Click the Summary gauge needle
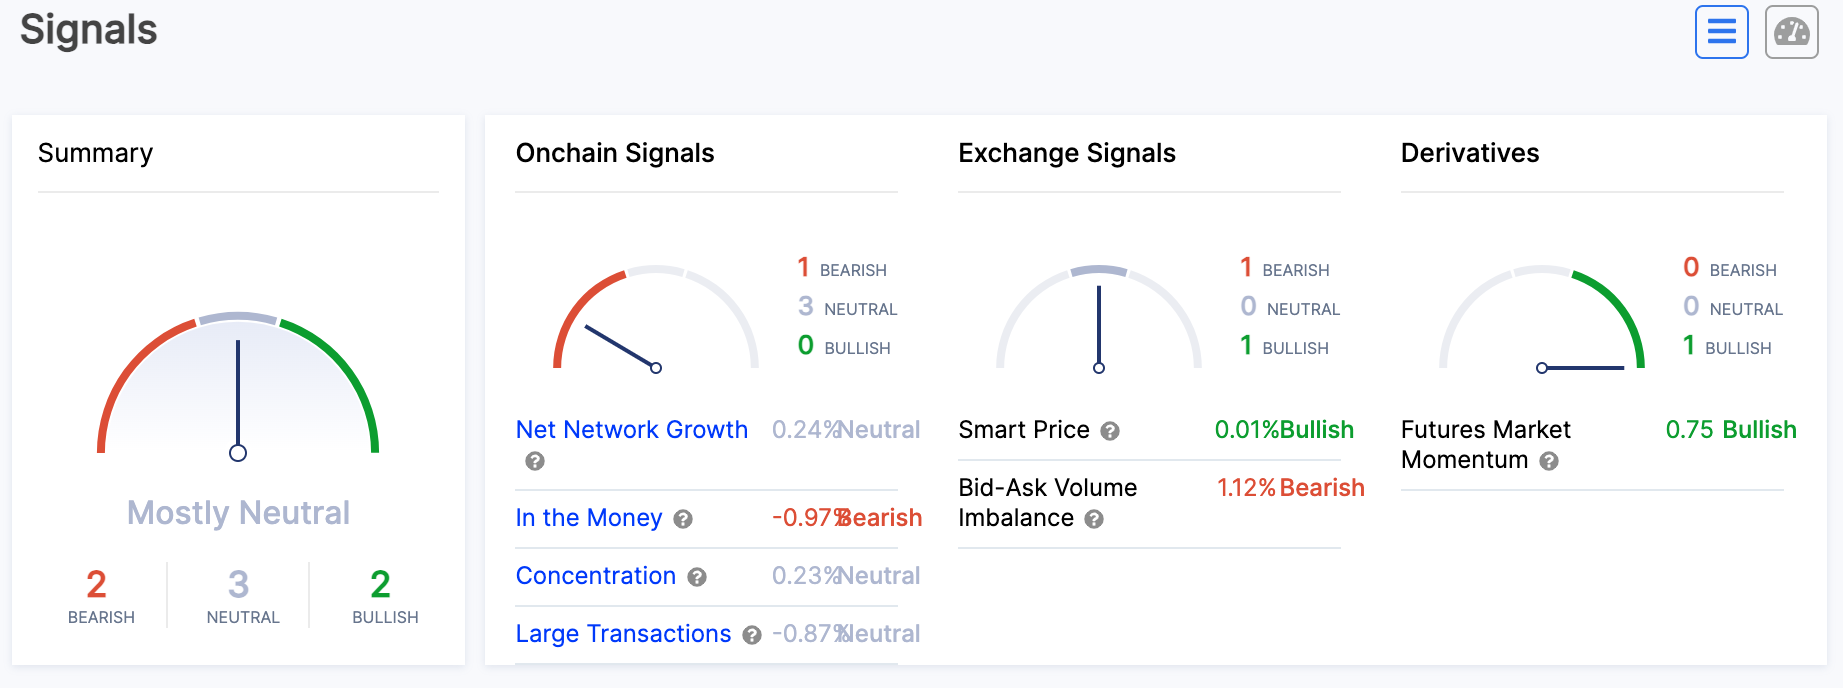 tap(238, 398)
